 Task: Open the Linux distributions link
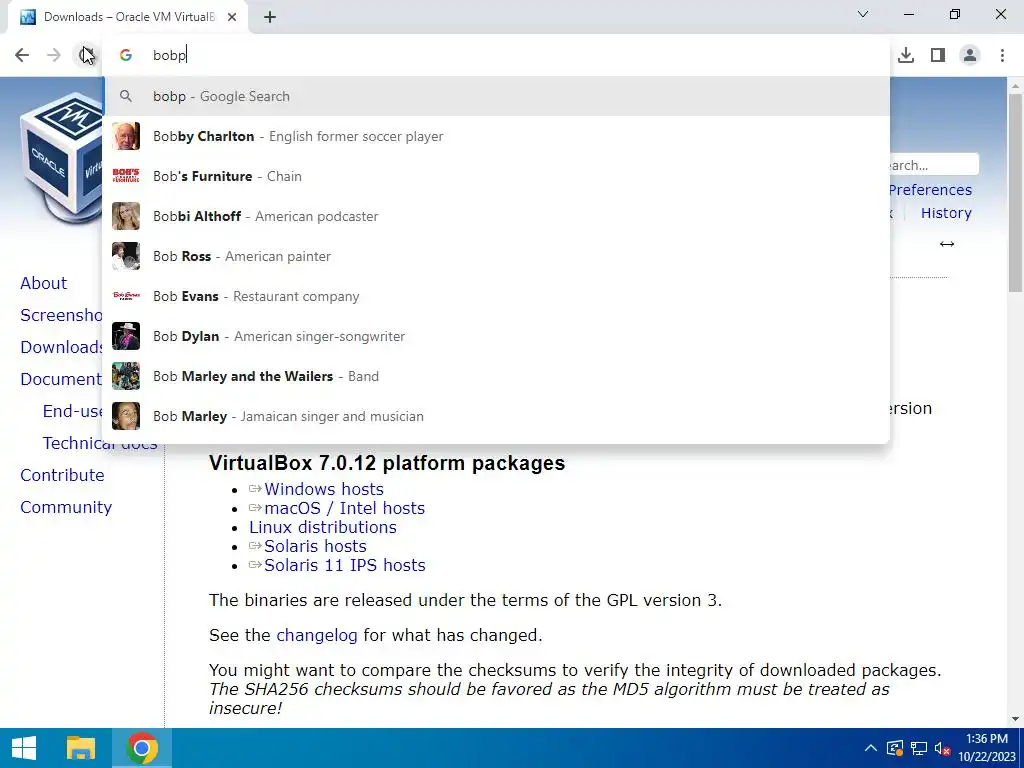(323, 527)
